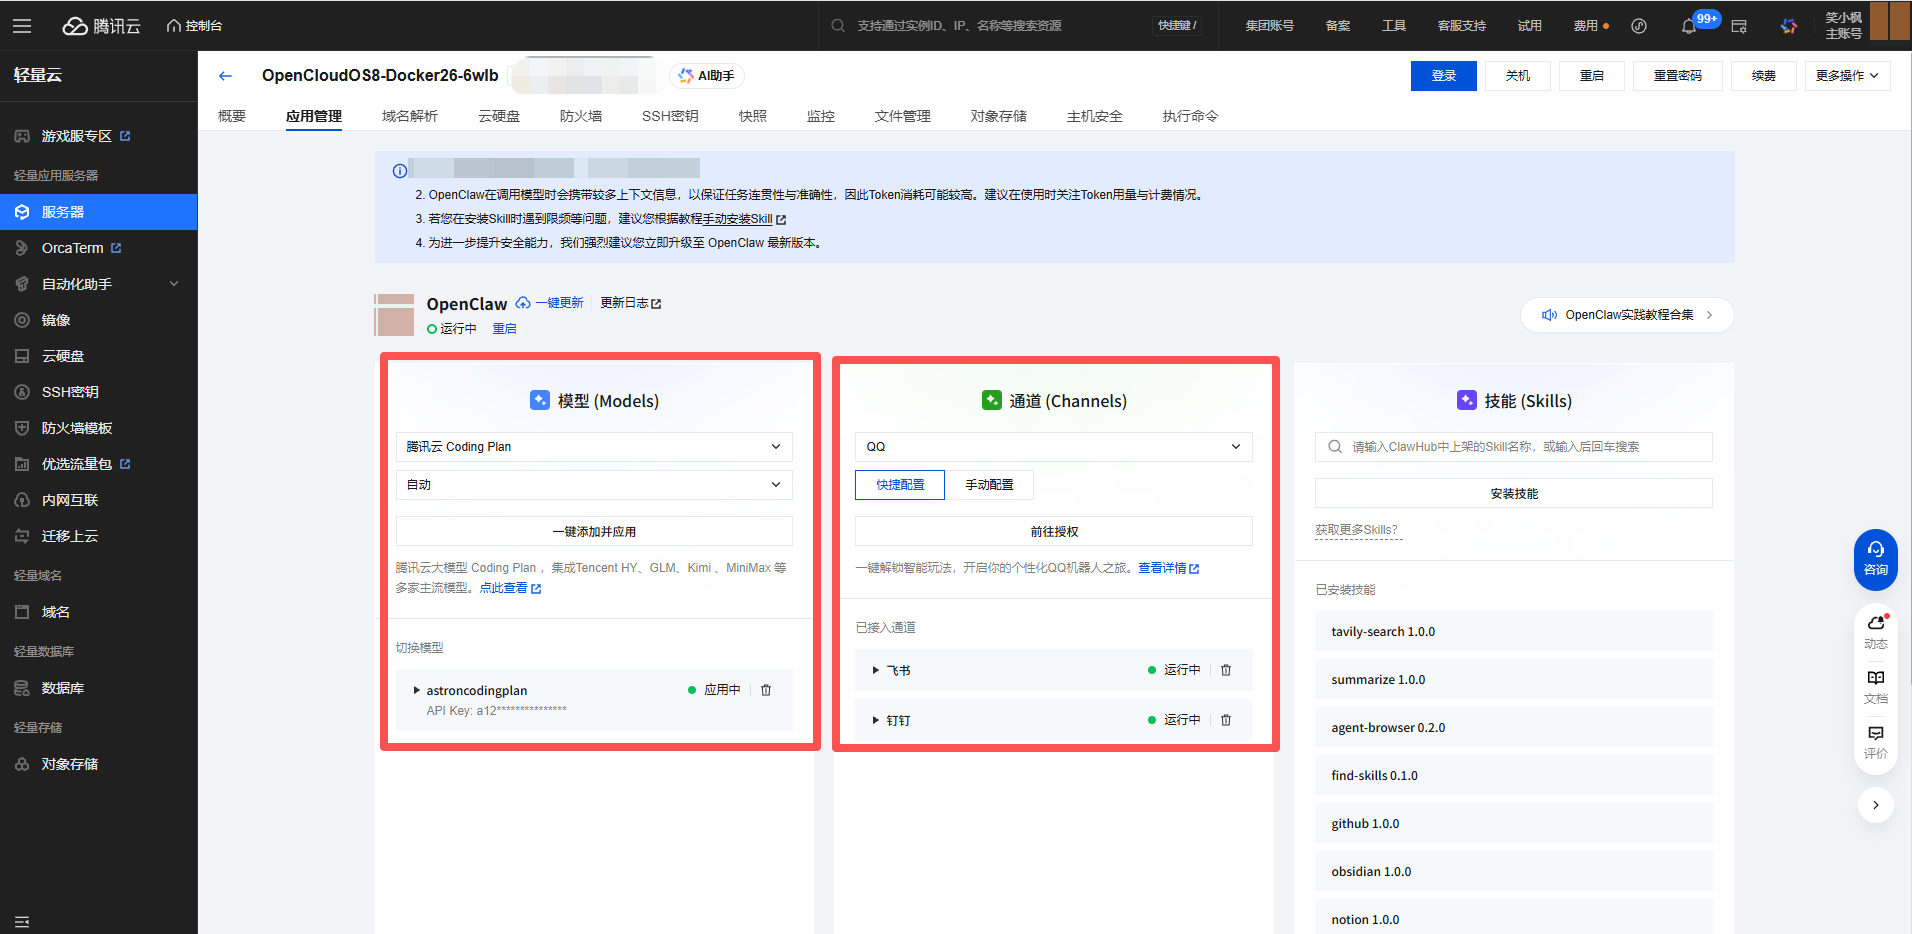Click the 重启 link beside 运行中
This screenshot has width=1912, height=934.
tap(504, 329)
